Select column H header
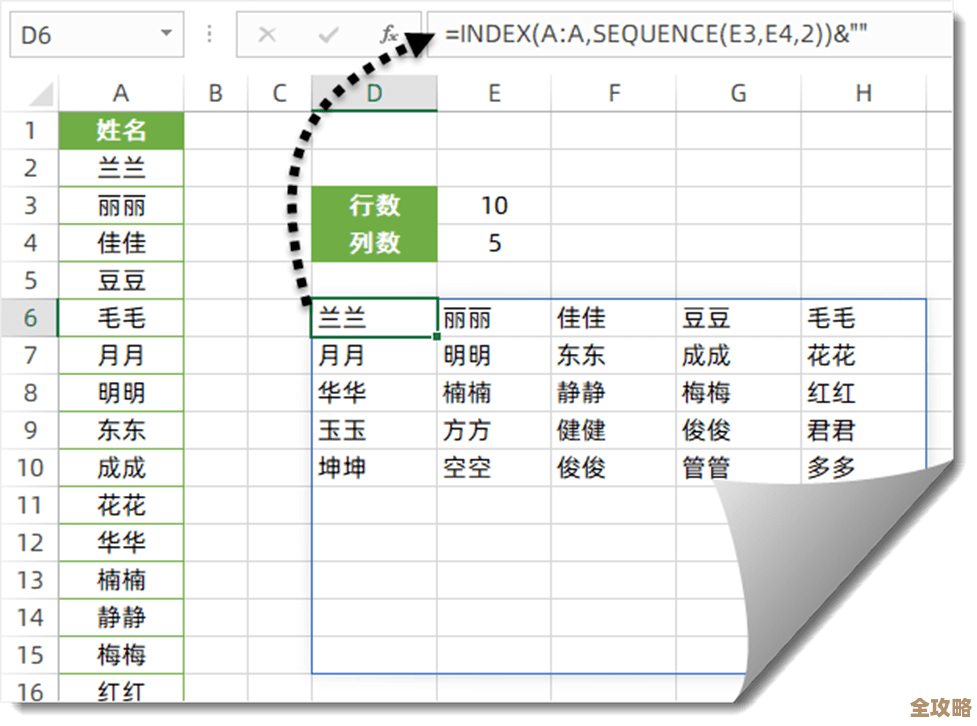Screen dimensions: 977x726 coord(863,94)
